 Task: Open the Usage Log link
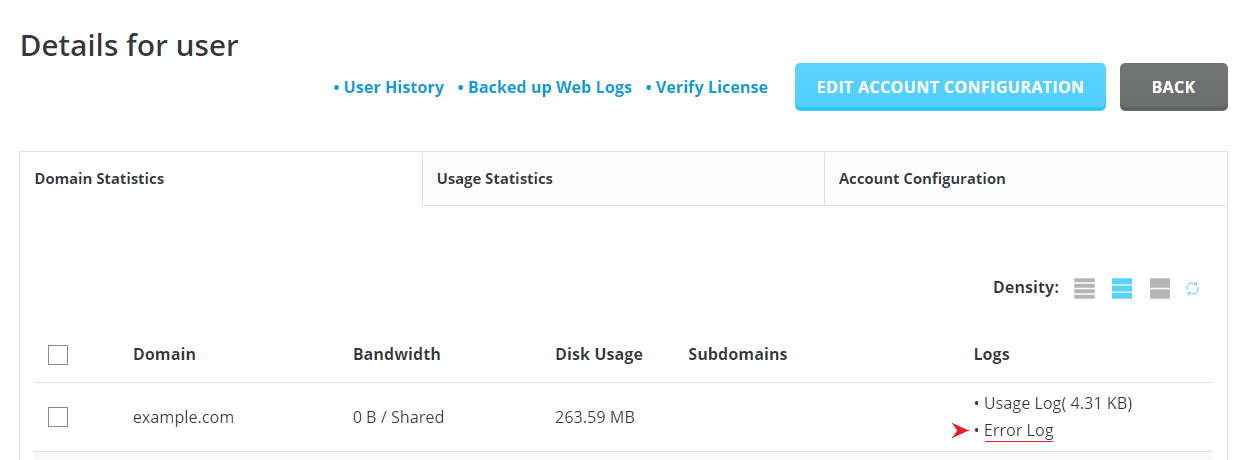pyautogui.click(x=1057, y=403)
